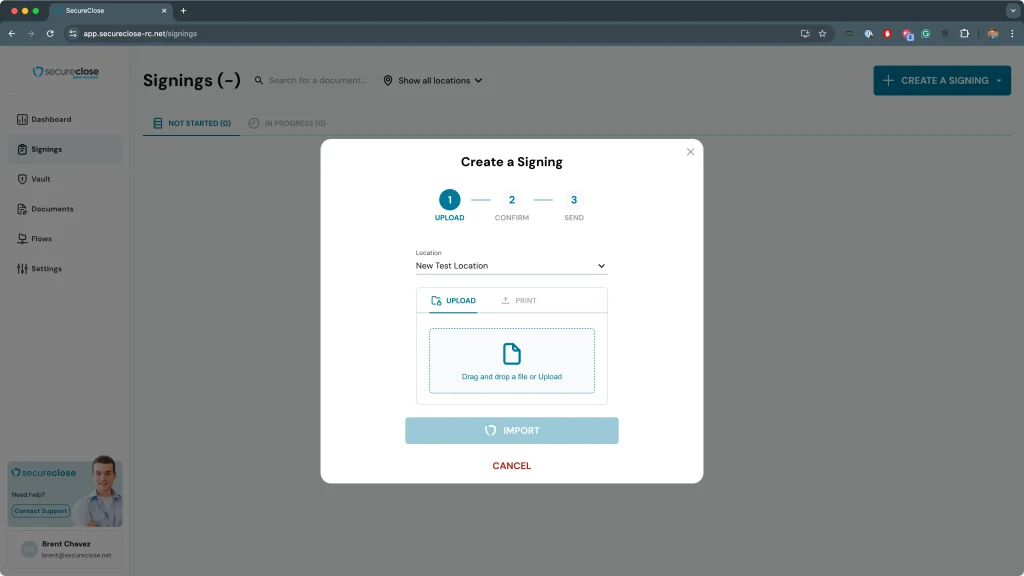Switch to the Print tab
The height and width of the screenshot is (576, 1024).
point(519,301)
